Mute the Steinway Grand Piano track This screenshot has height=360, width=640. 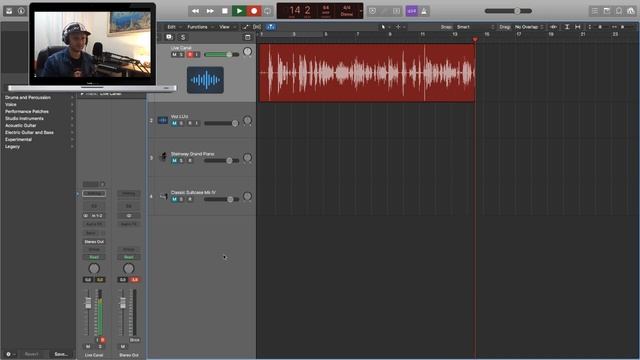[x=174, y=161]
